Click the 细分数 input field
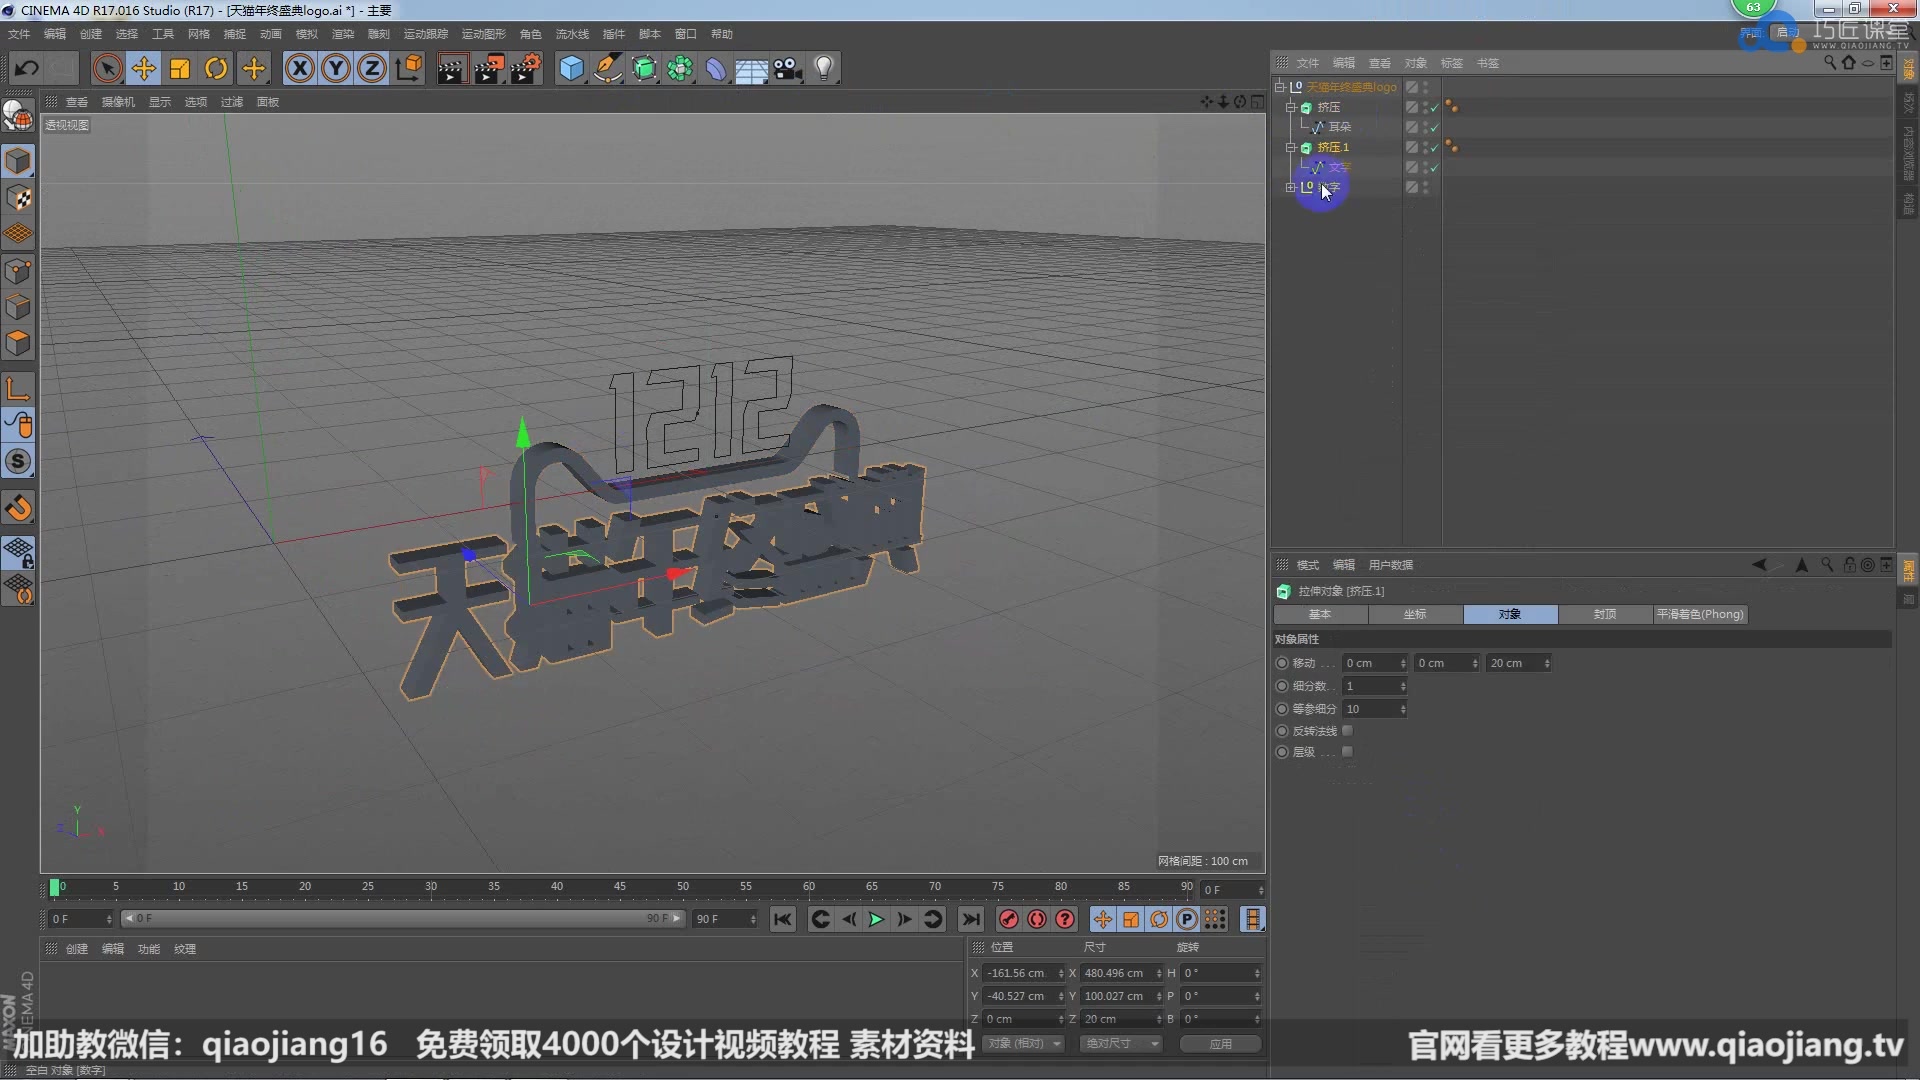The image size is (1920, 1080). [x=1374, y=686]
